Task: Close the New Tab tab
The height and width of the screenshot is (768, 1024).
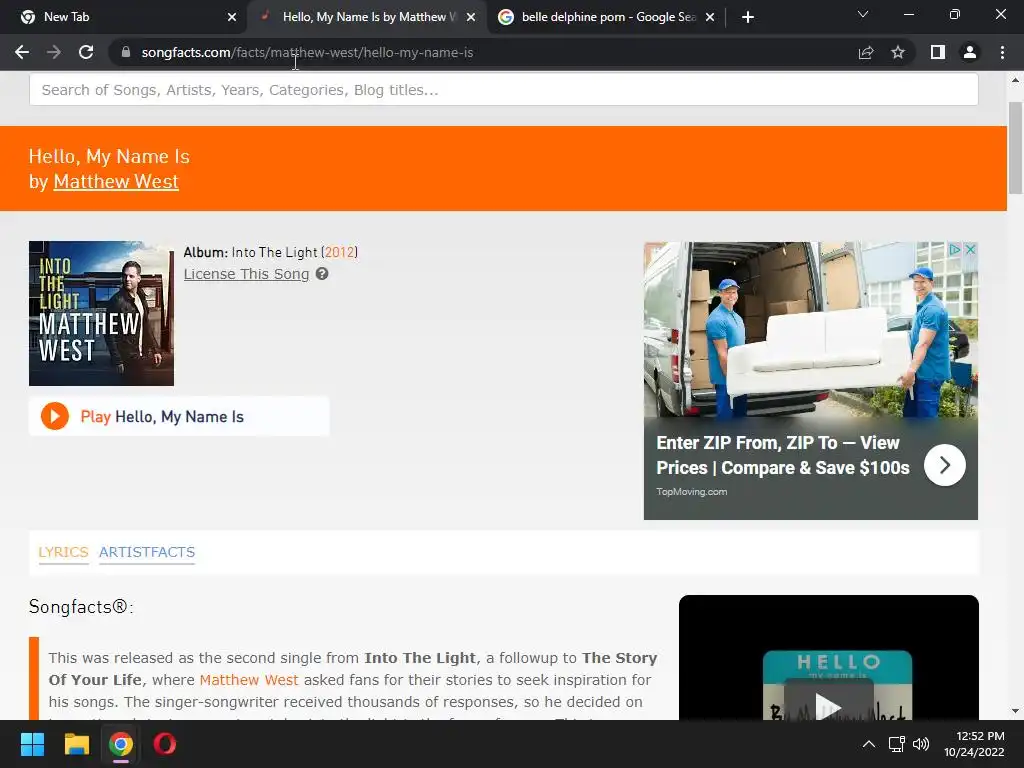Action: pos(232,17)
